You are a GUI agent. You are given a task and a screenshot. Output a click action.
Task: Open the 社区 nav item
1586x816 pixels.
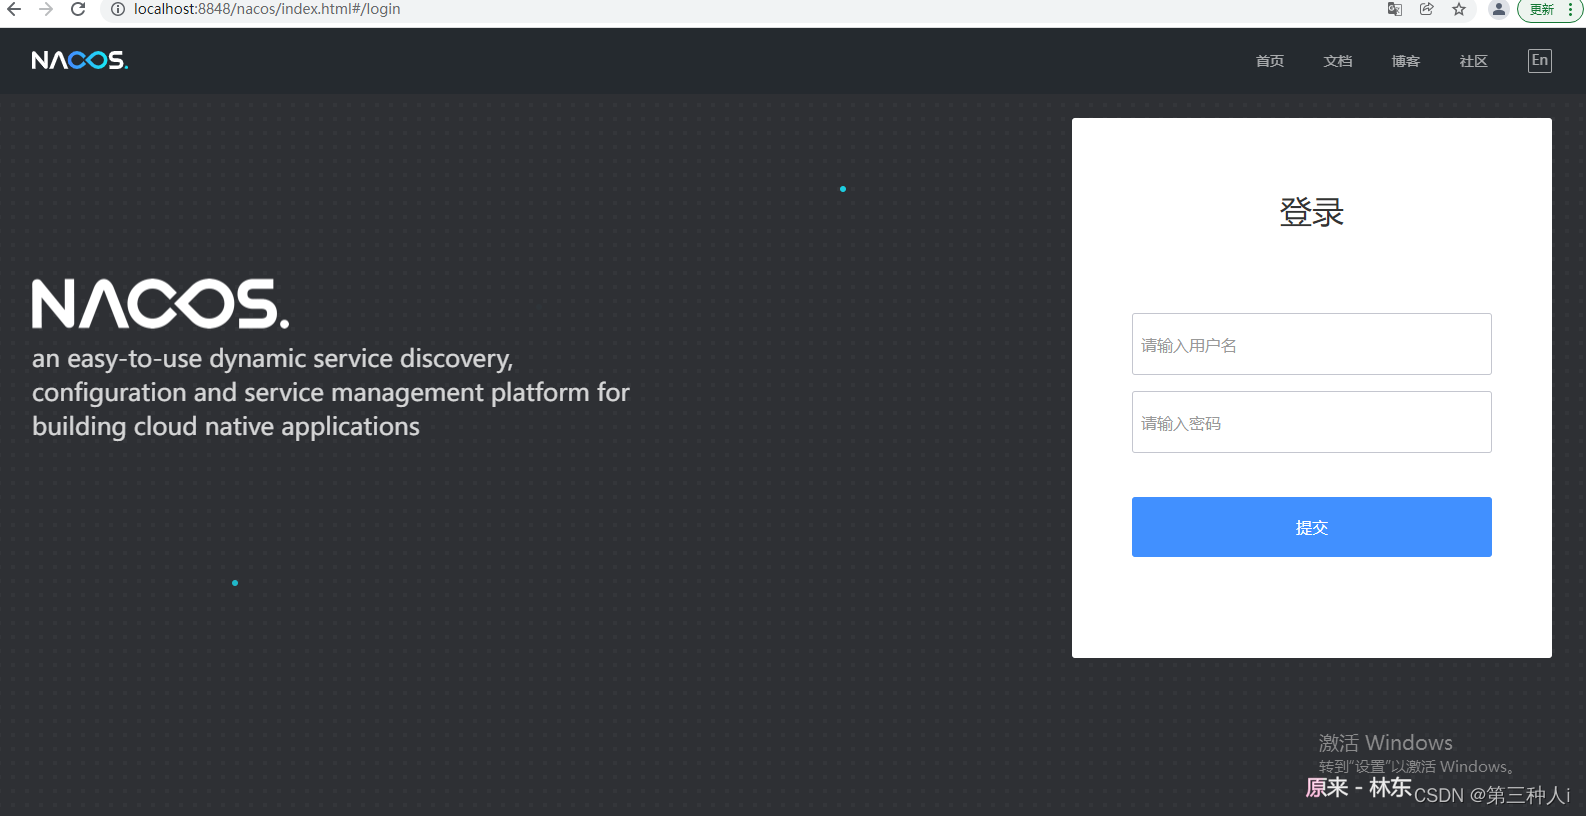pyautogui.click(x=1474, y=61)
